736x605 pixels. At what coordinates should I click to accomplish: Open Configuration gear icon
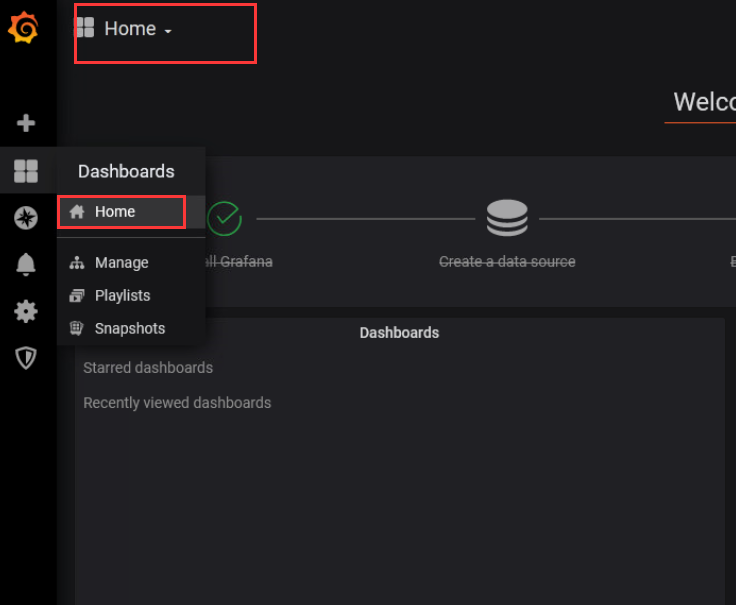point(26,311)
